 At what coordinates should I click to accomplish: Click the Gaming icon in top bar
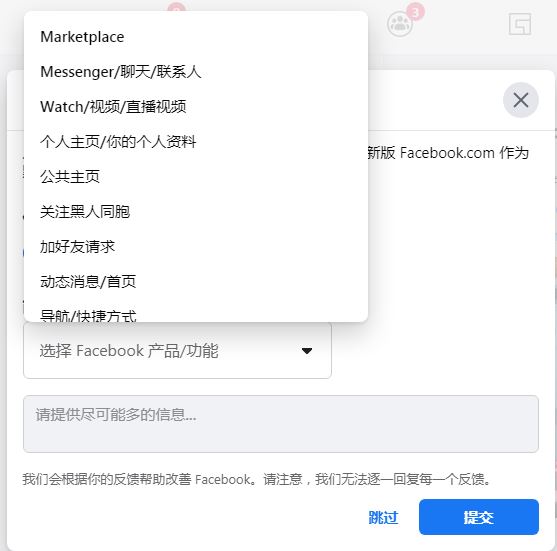(520, 24)
